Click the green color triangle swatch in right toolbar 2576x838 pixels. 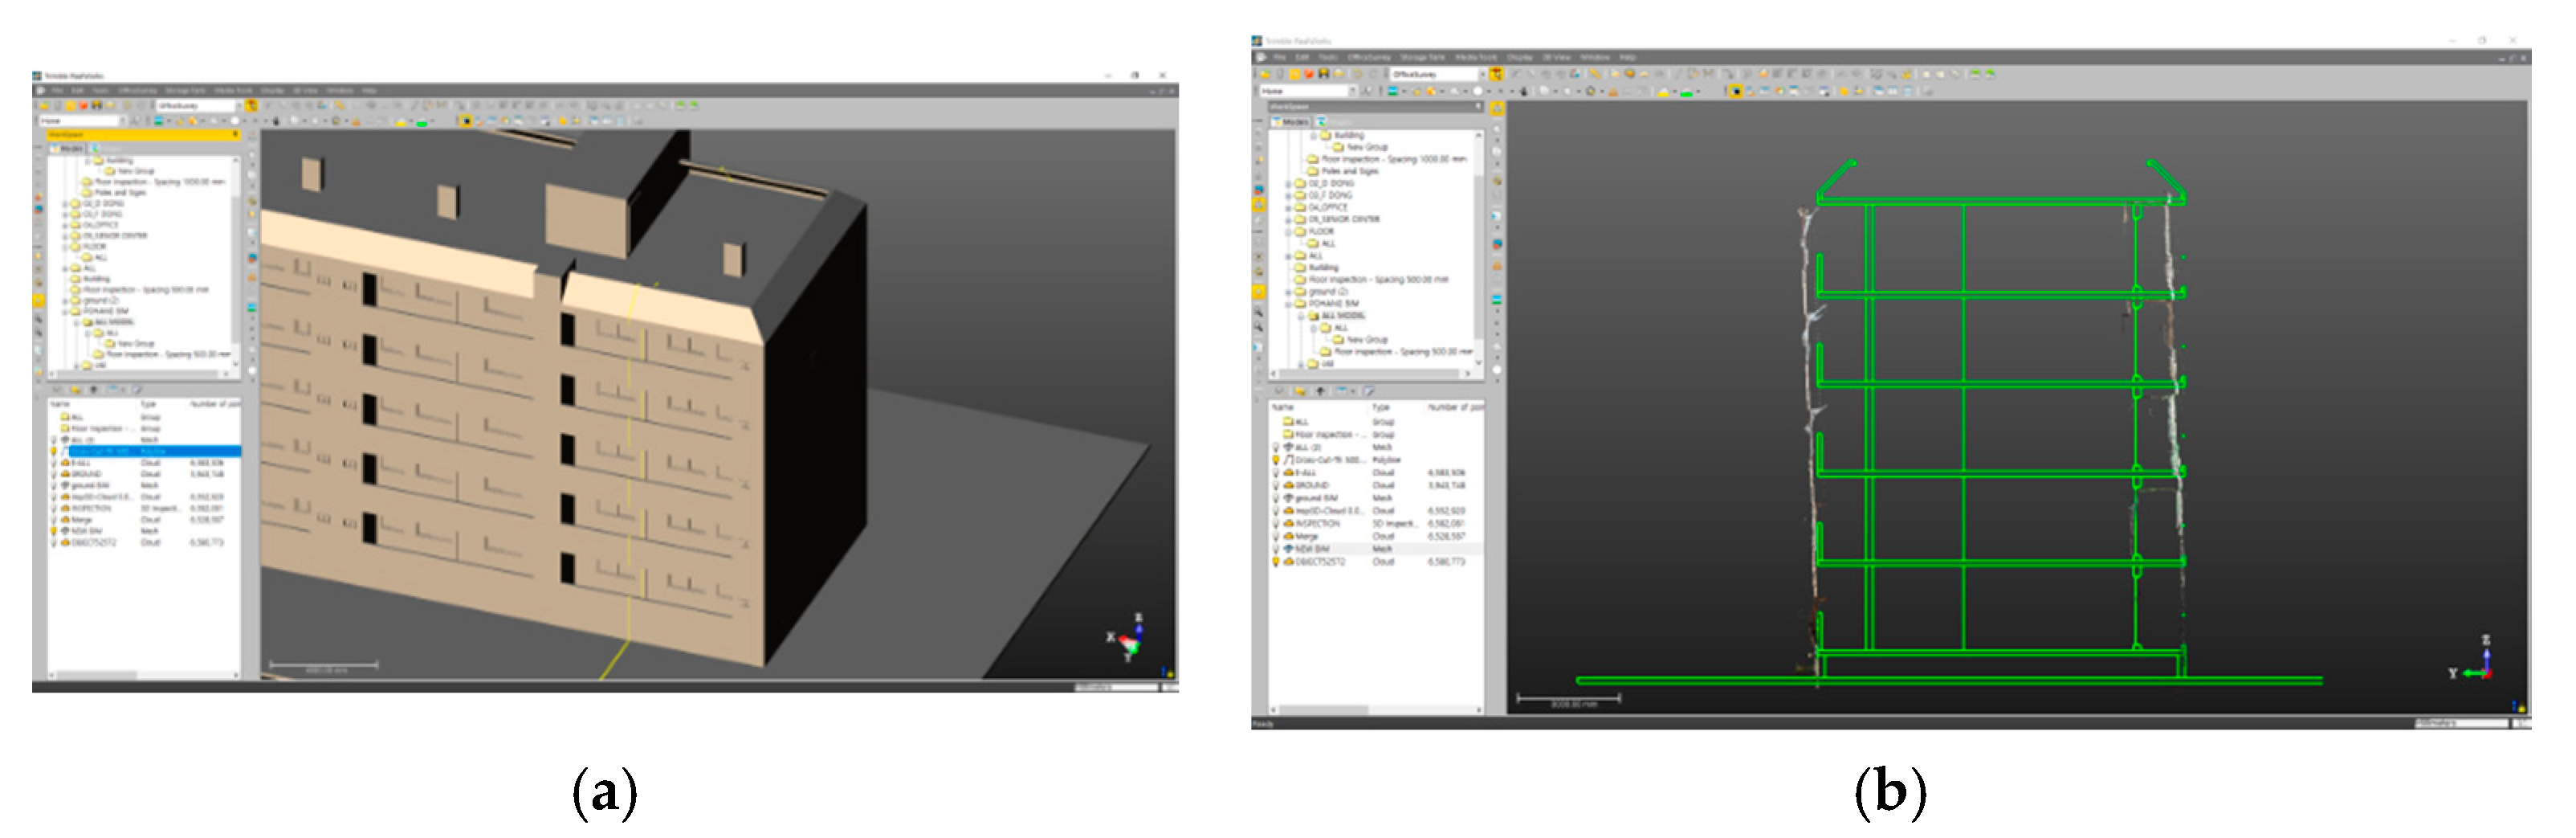[x=1686, y=92]
